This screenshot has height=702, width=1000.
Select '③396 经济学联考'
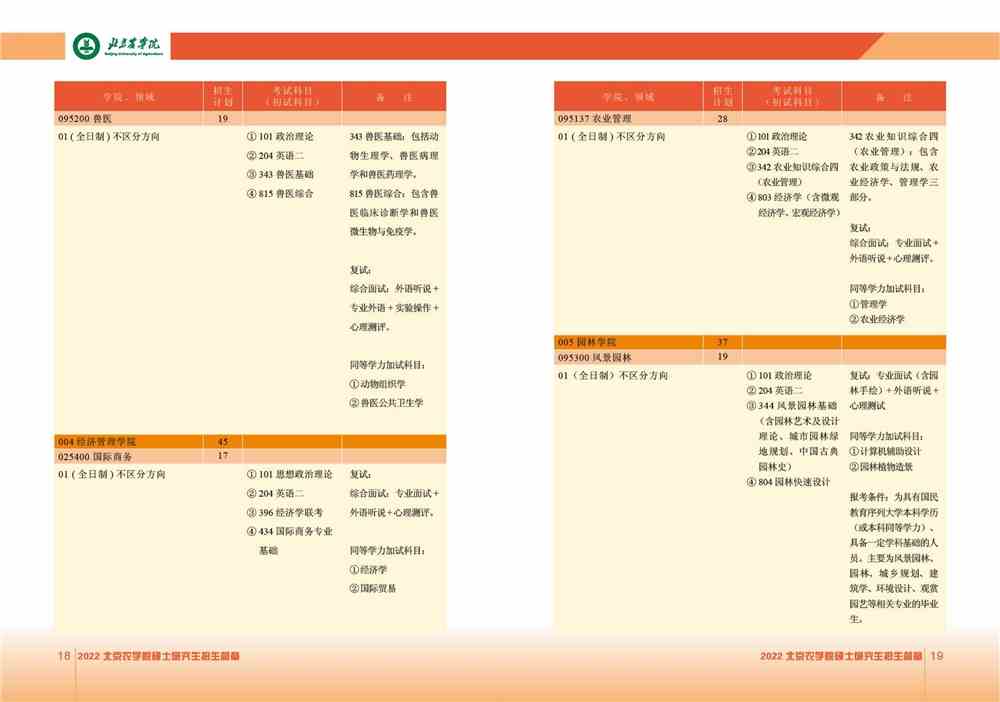(285, 513)
